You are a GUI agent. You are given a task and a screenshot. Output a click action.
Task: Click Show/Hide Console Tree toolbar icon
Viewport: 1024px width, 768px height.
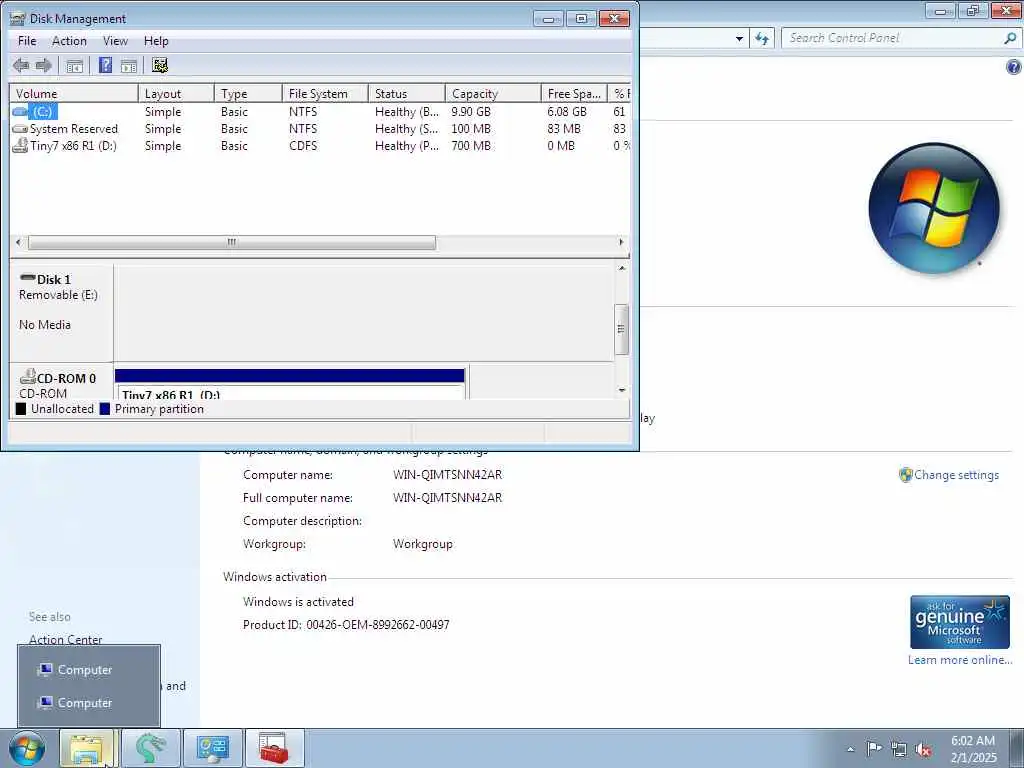coord(74,65)
